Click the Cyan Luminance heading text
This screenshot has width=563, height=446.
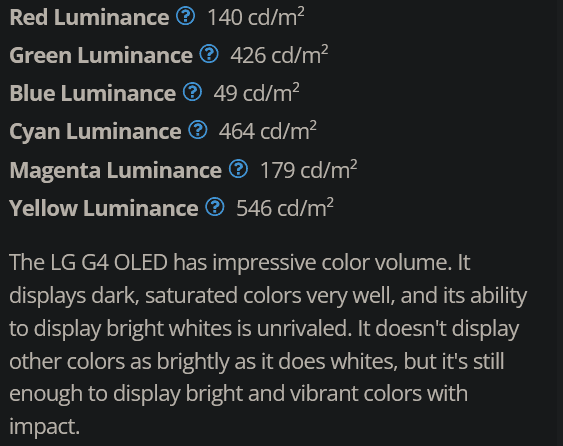pos(95,131)
